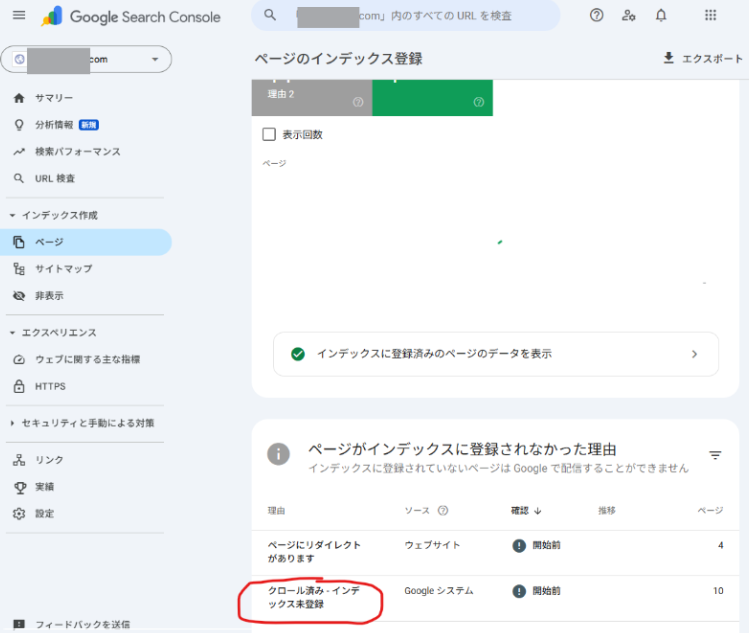Viewport: 749px width, 633px height.
Task: Click help icon on the green tile
Action: coord(479,102)
